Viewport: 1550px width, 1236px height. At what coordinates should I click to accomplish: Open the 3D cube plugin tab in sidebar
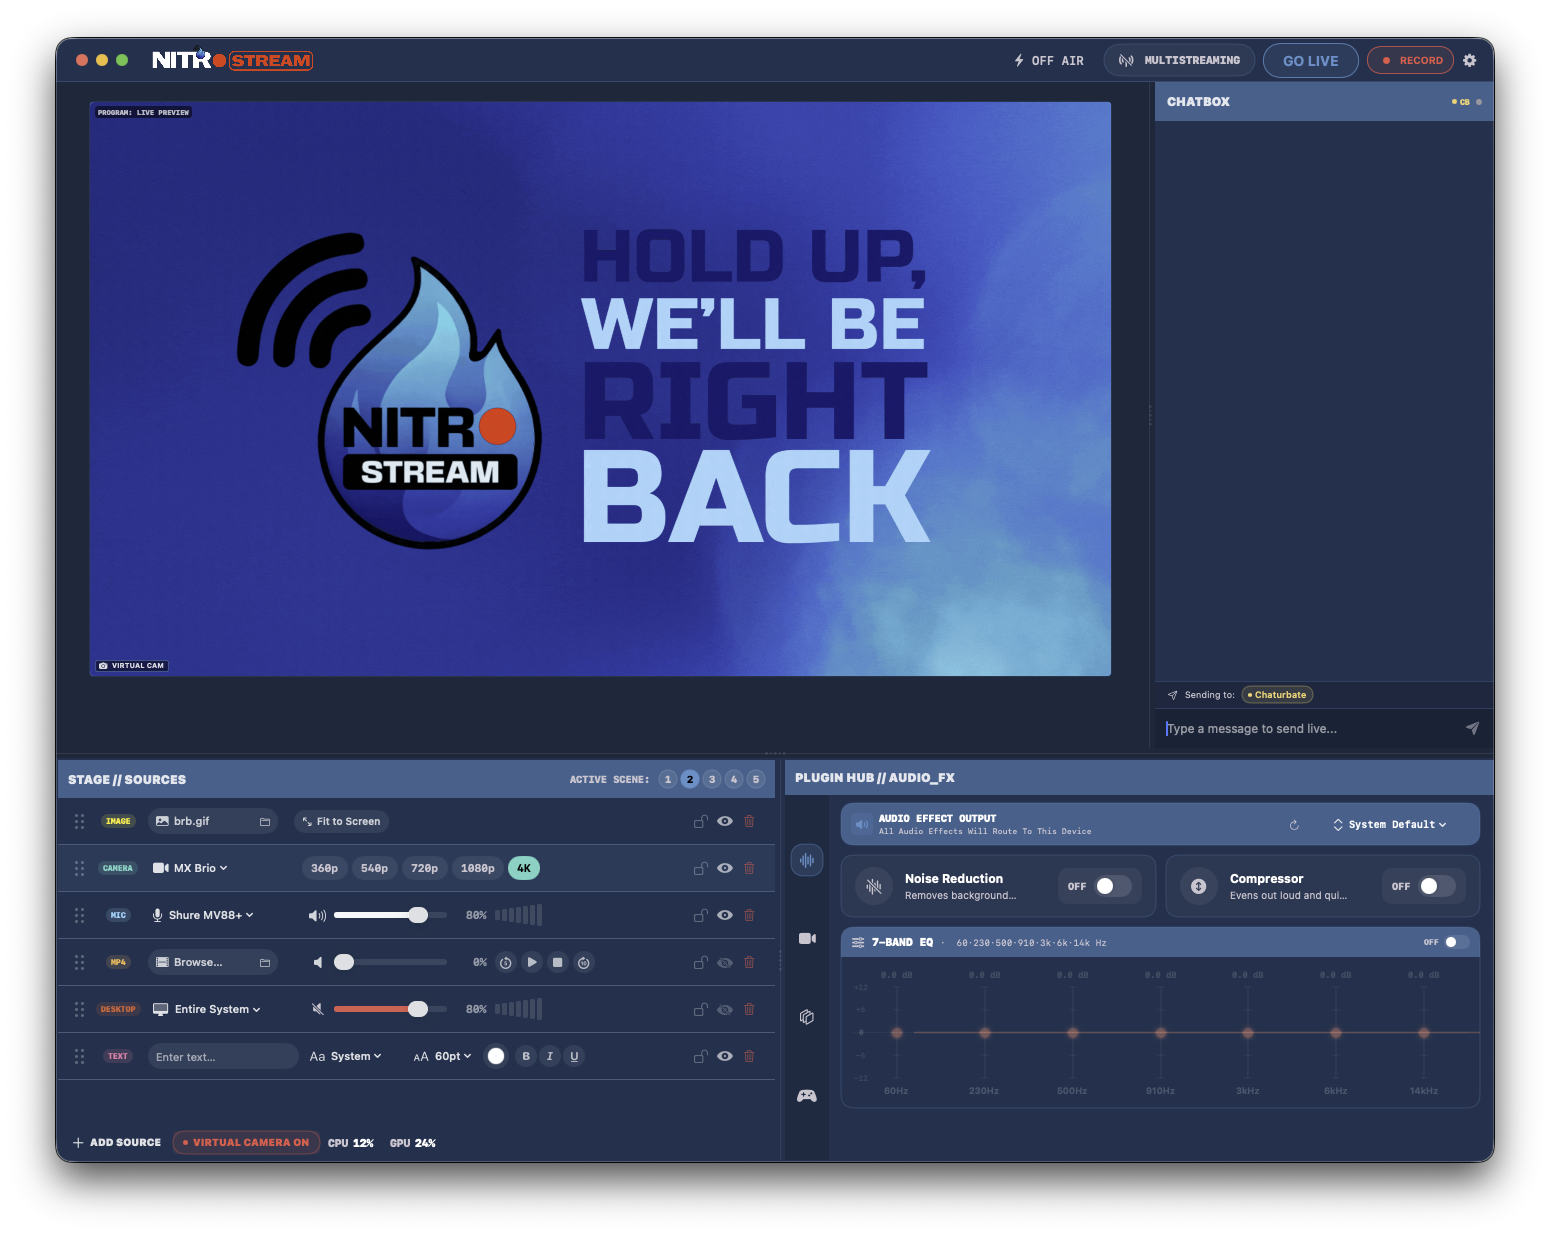tap(807, 1017)
